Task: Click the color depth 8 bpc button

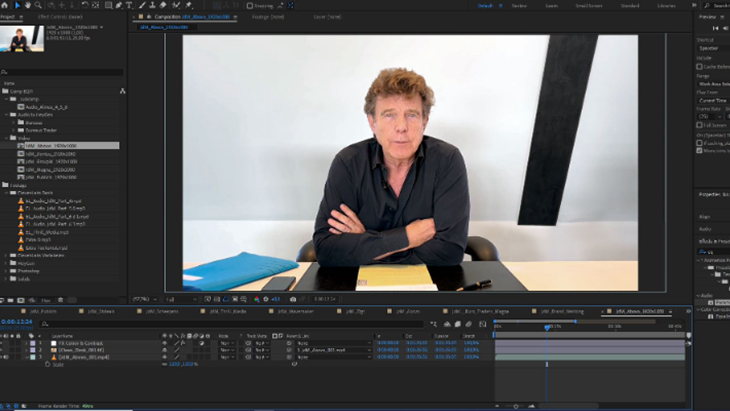Action: (46, 300)
